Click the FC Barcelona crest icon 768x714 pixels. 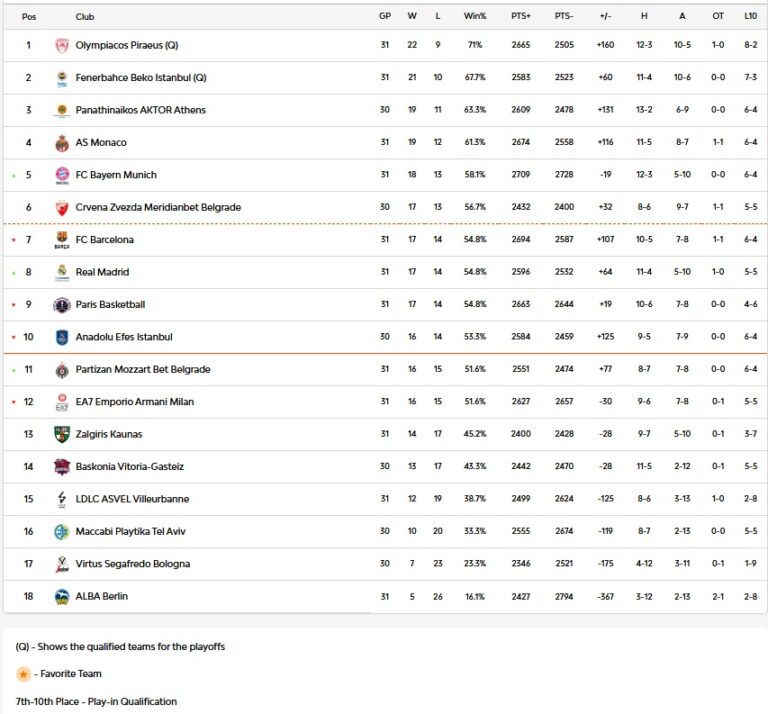(x=62, y=240)
